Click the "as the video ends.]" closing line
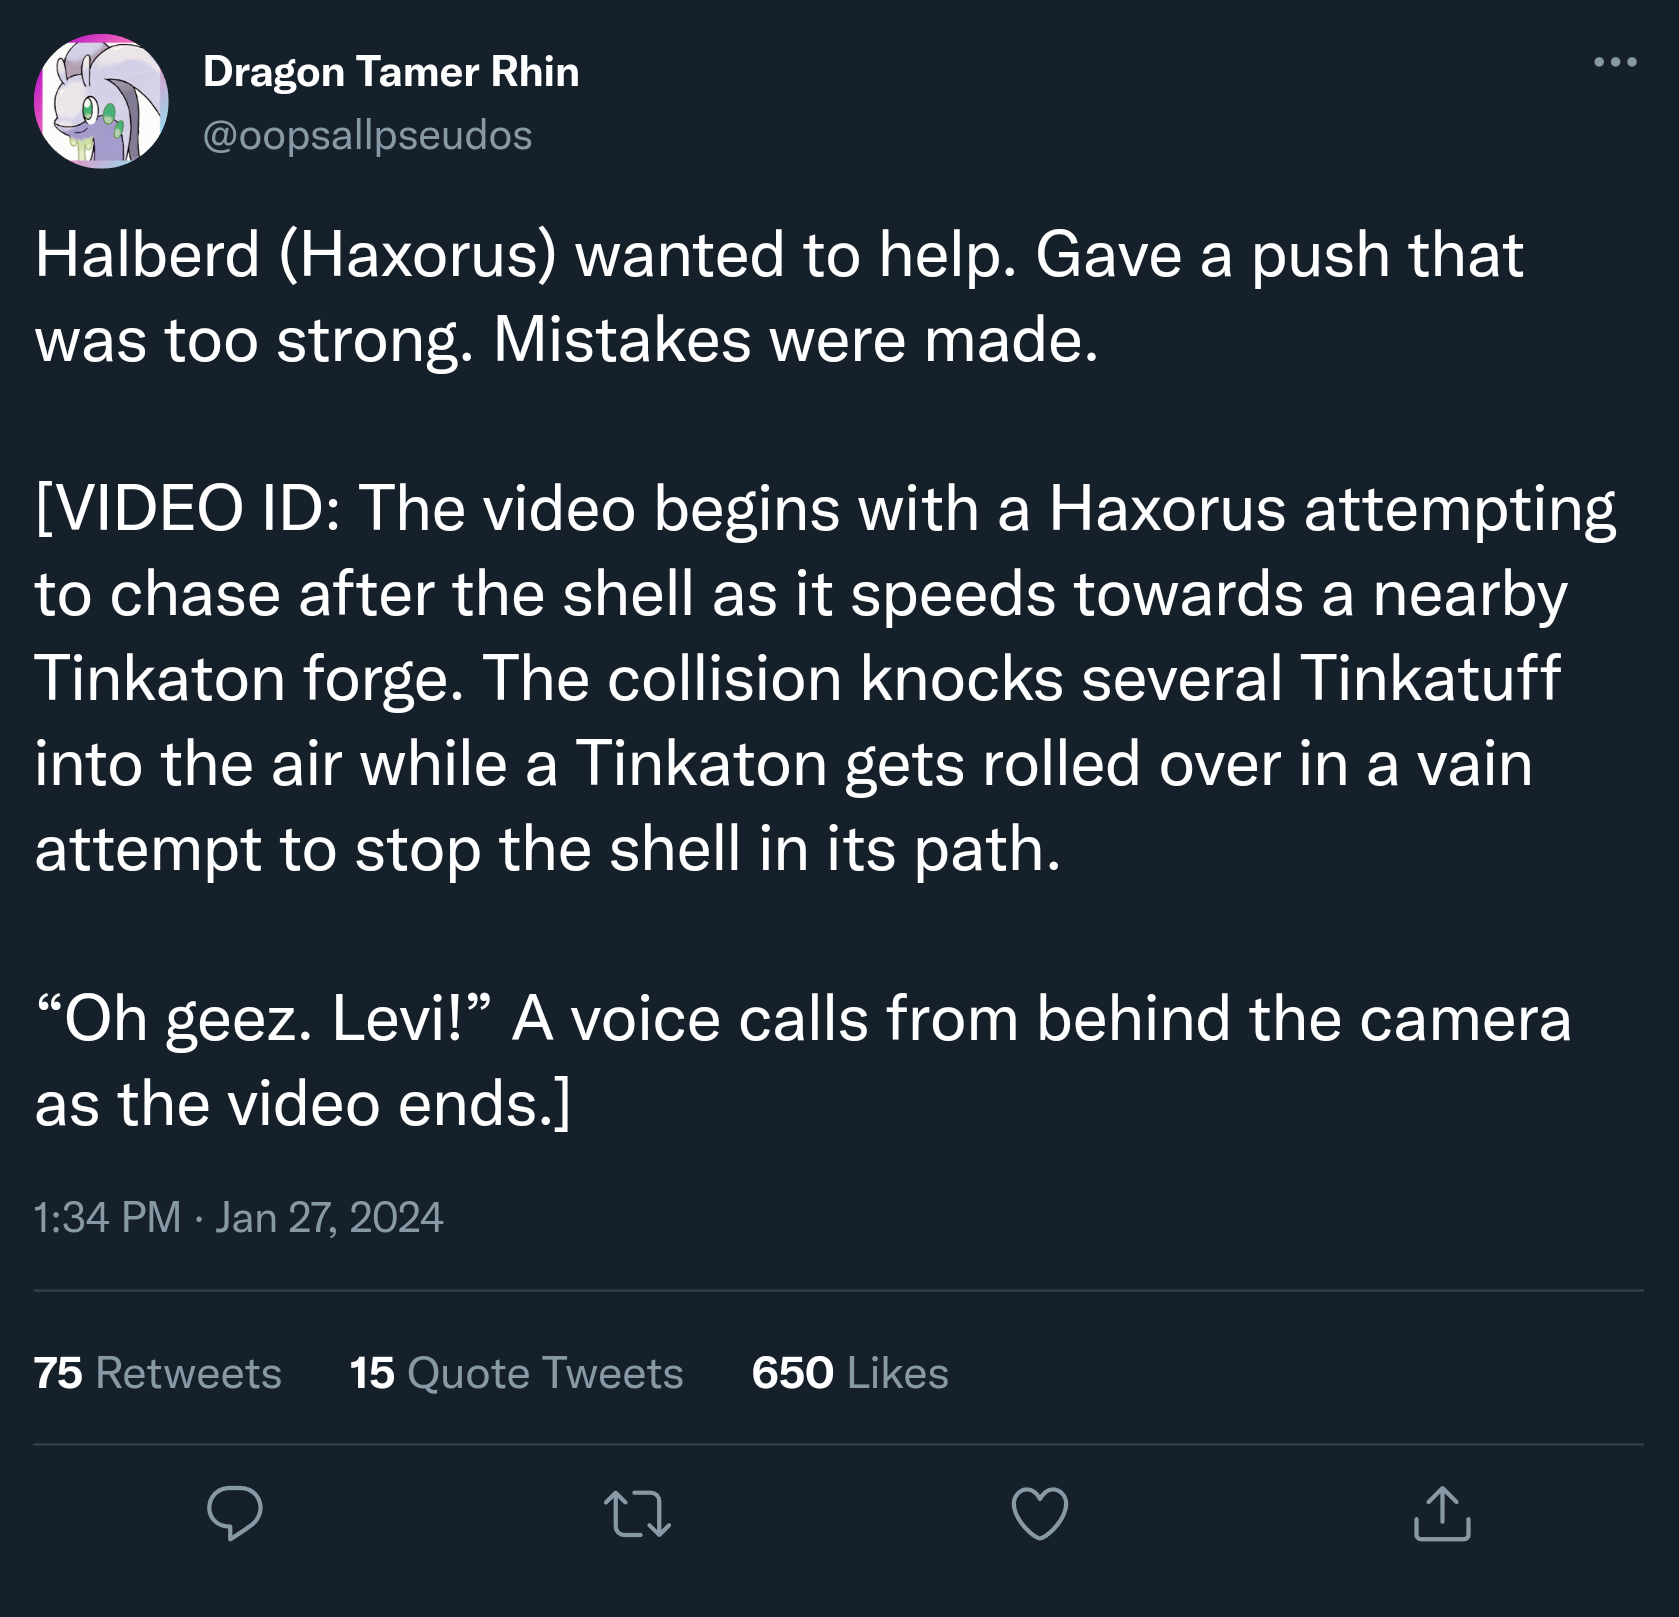 pyautogui.click(x=302, y=1104)
